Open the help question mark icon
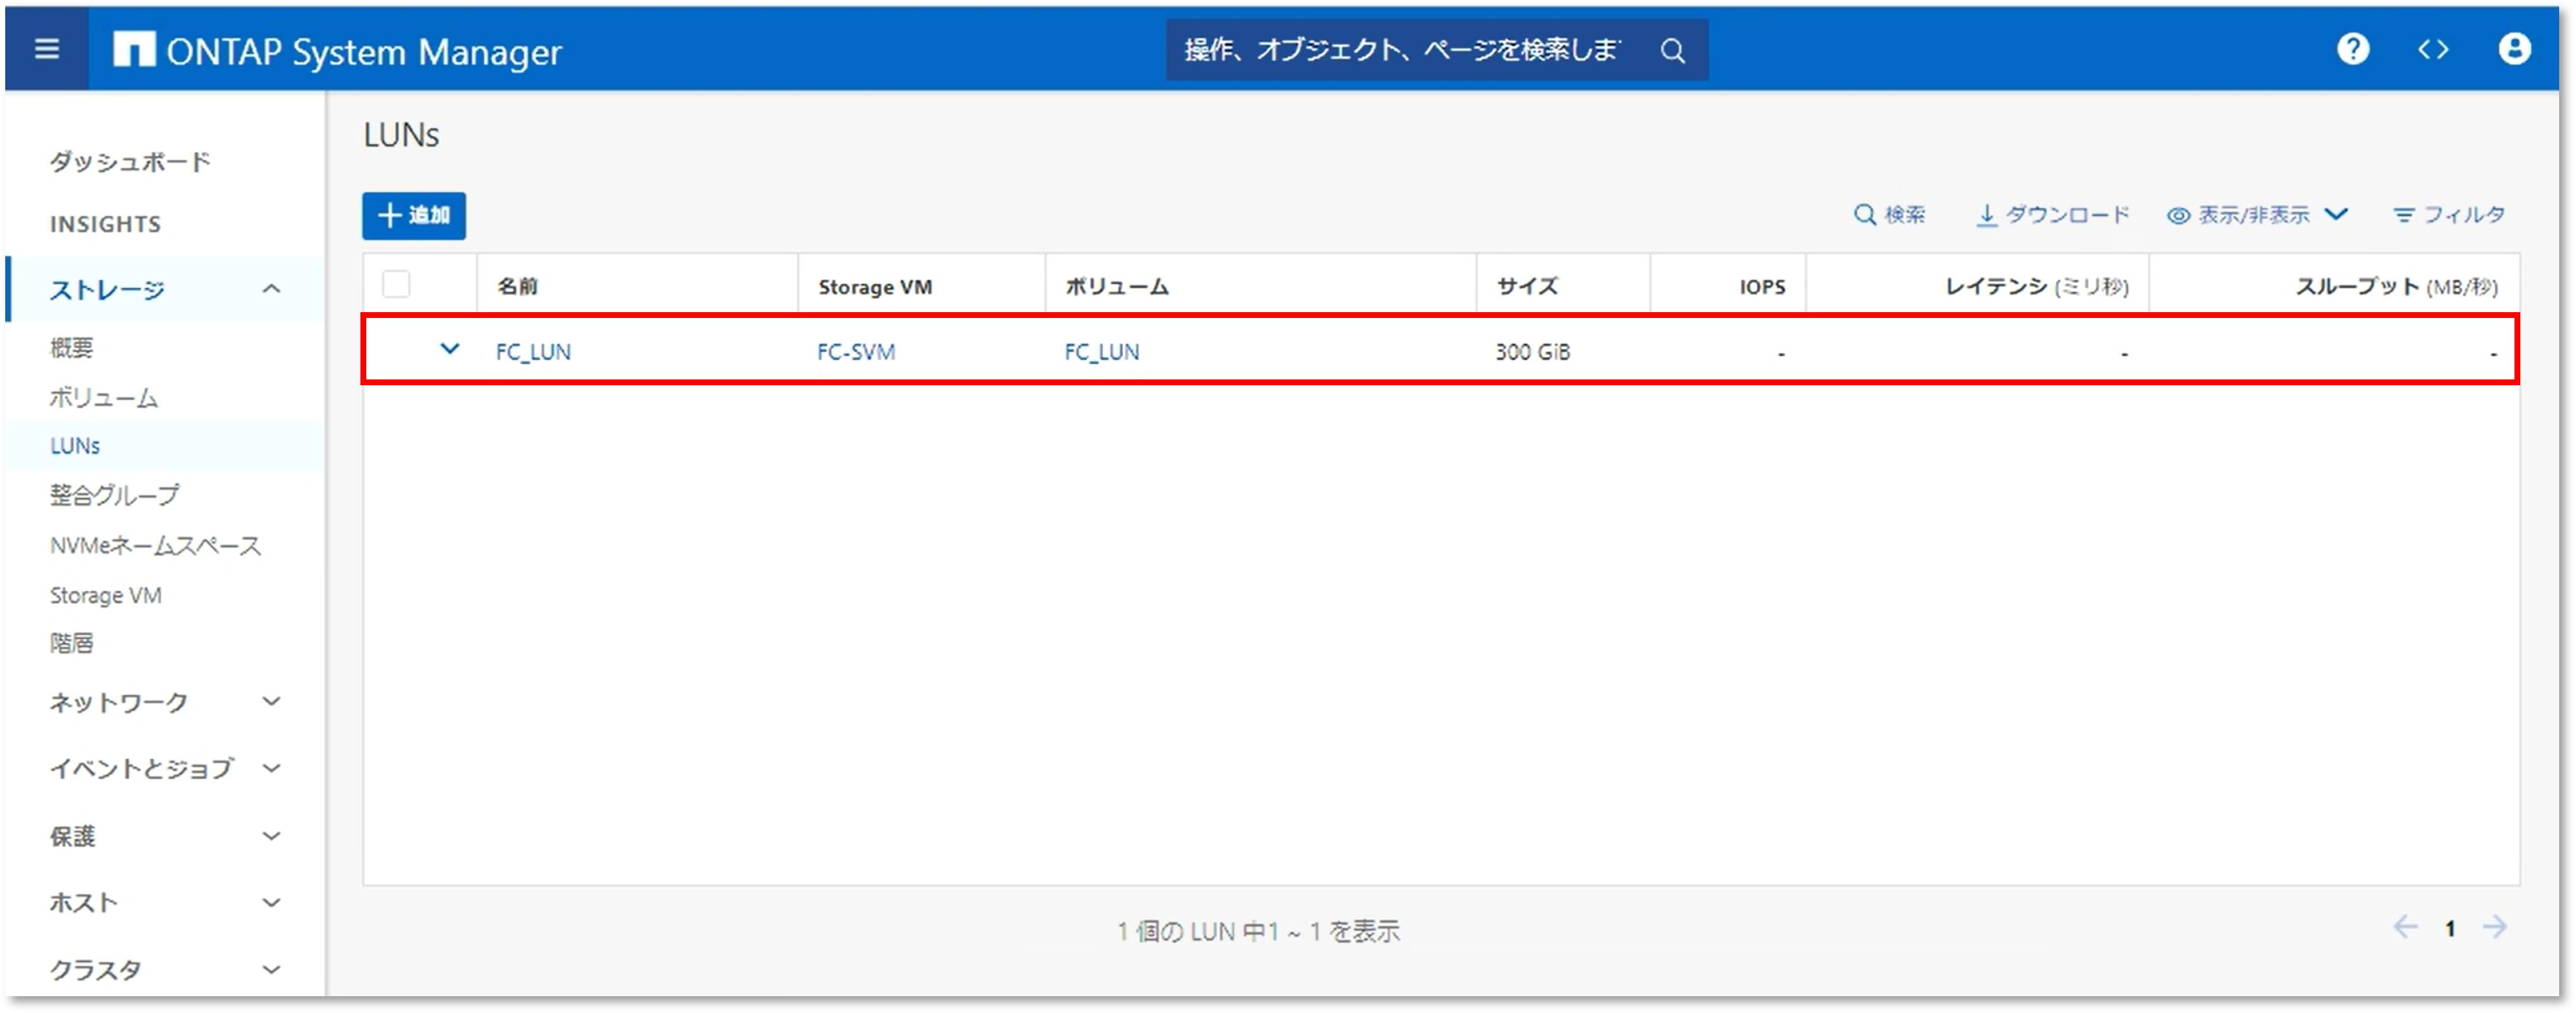Screen dimensions: 2576x1013 click(x=2352, y=49)
